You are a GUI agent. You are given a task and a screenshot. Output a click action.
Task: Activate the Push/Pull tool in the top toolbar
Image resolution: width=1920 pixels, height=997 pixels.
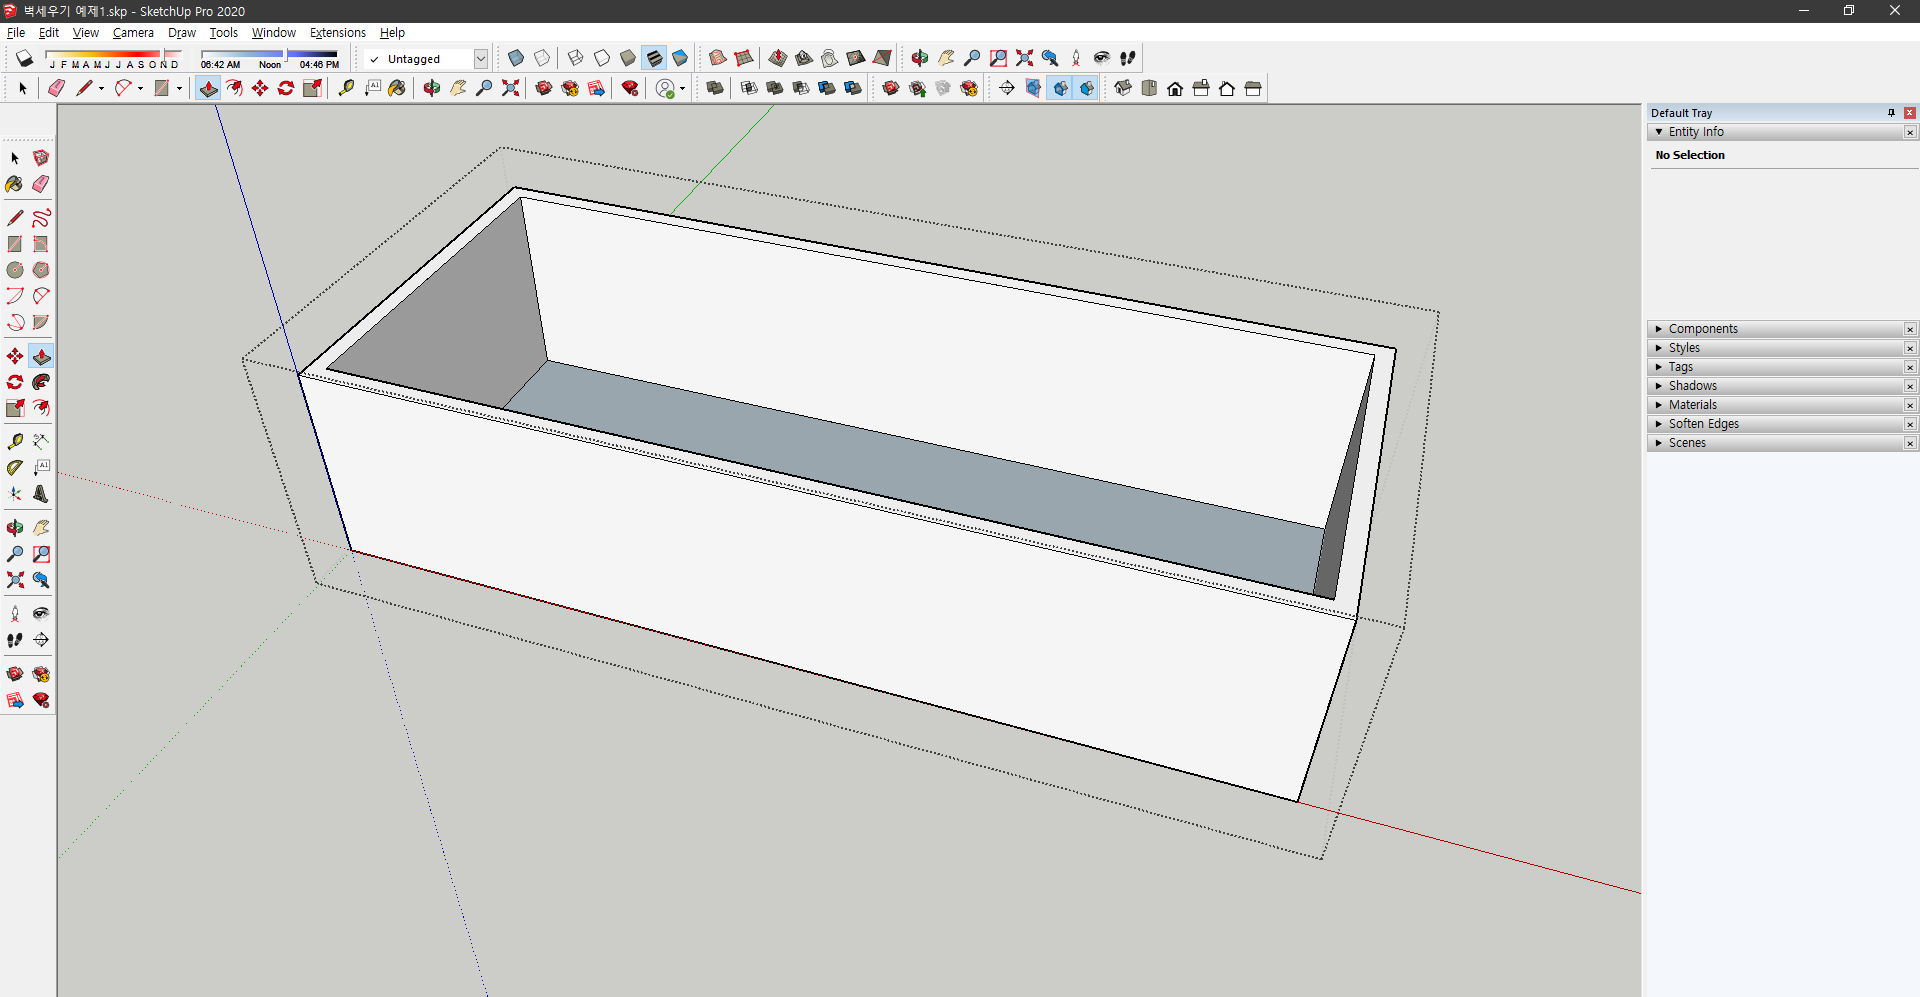[x=208, y=88]
